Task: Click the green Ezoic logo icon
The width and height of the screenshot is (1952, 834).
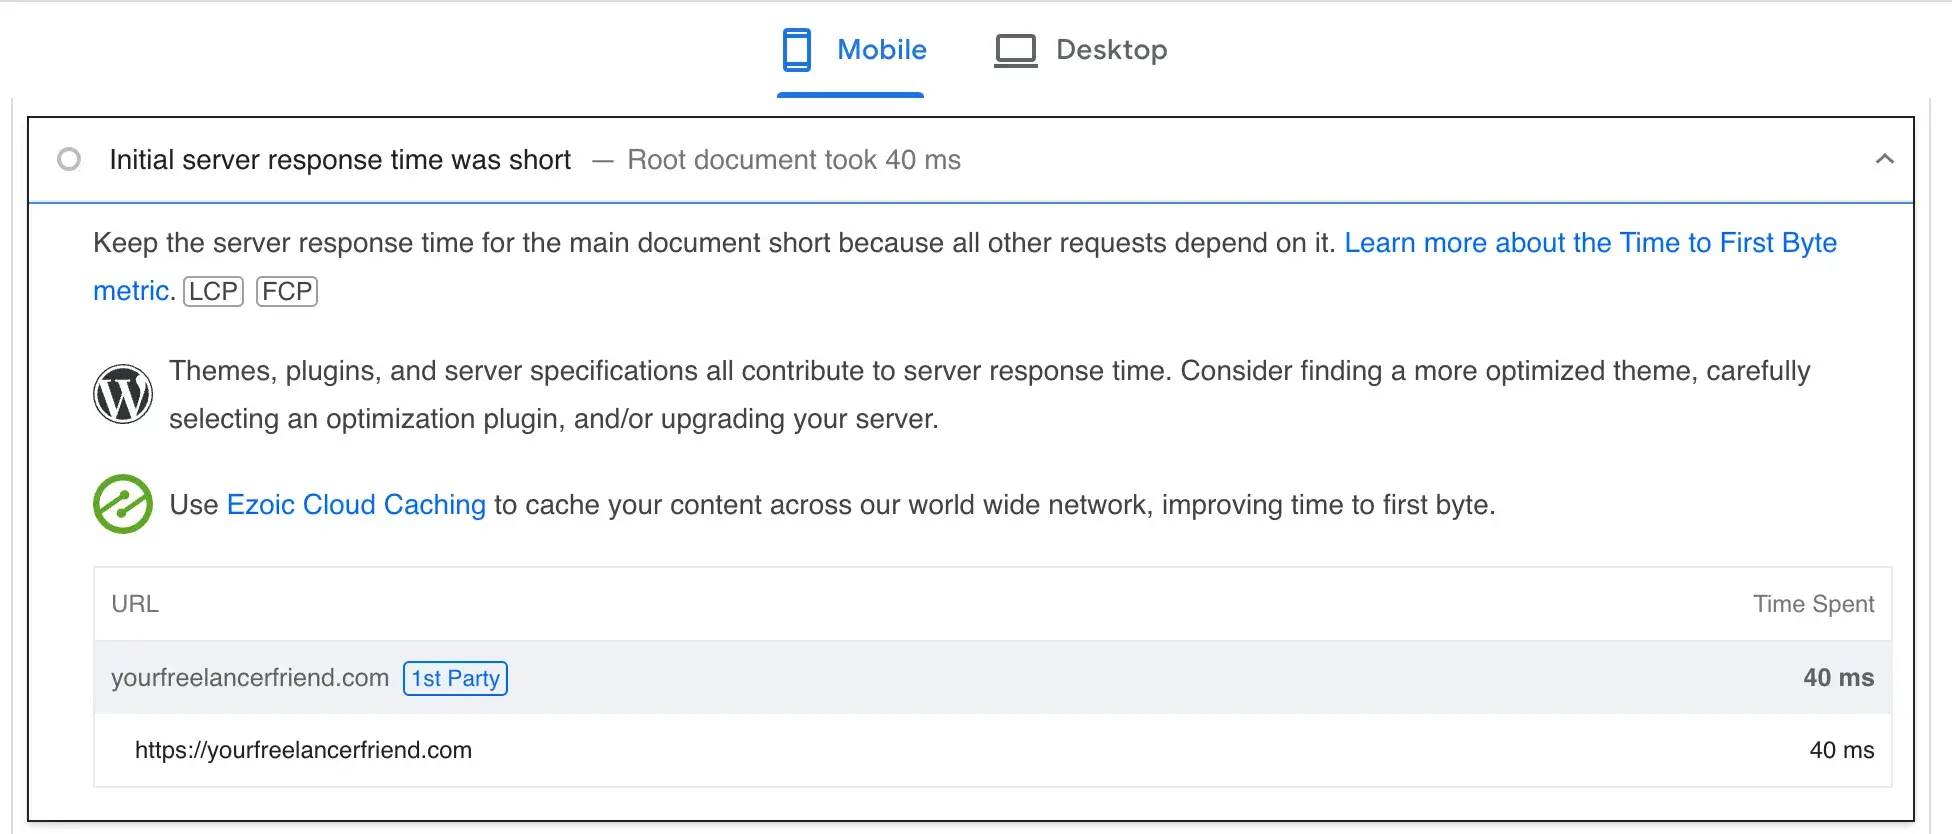Action: pyautogui.click(x=123, y=504)
